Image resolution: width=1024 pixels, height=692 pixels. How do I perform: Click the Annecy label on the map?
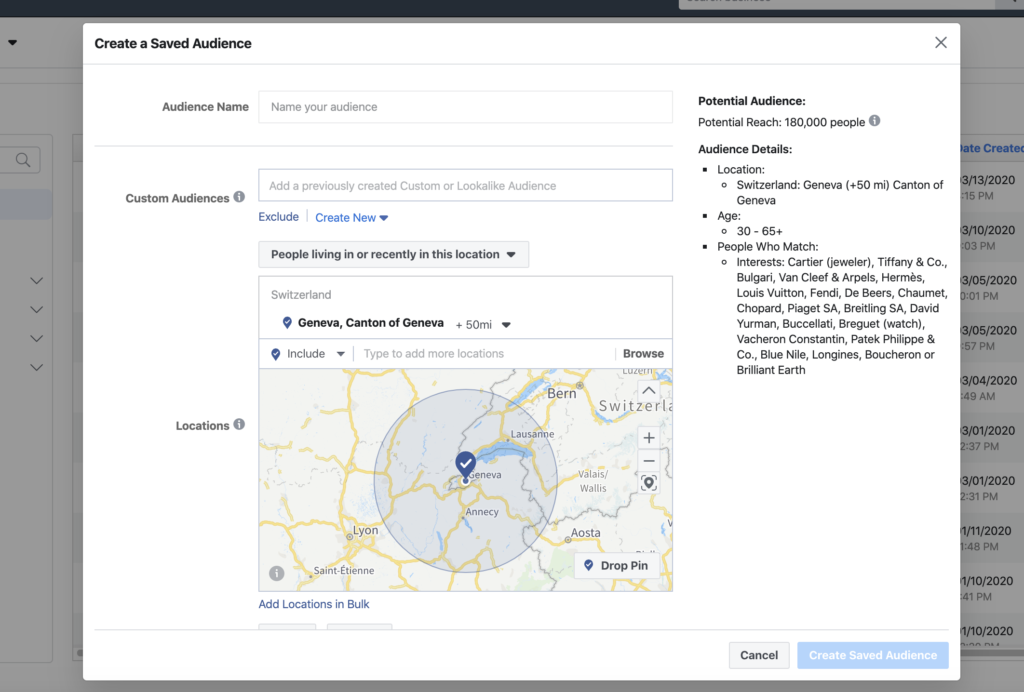coord(482,512)
